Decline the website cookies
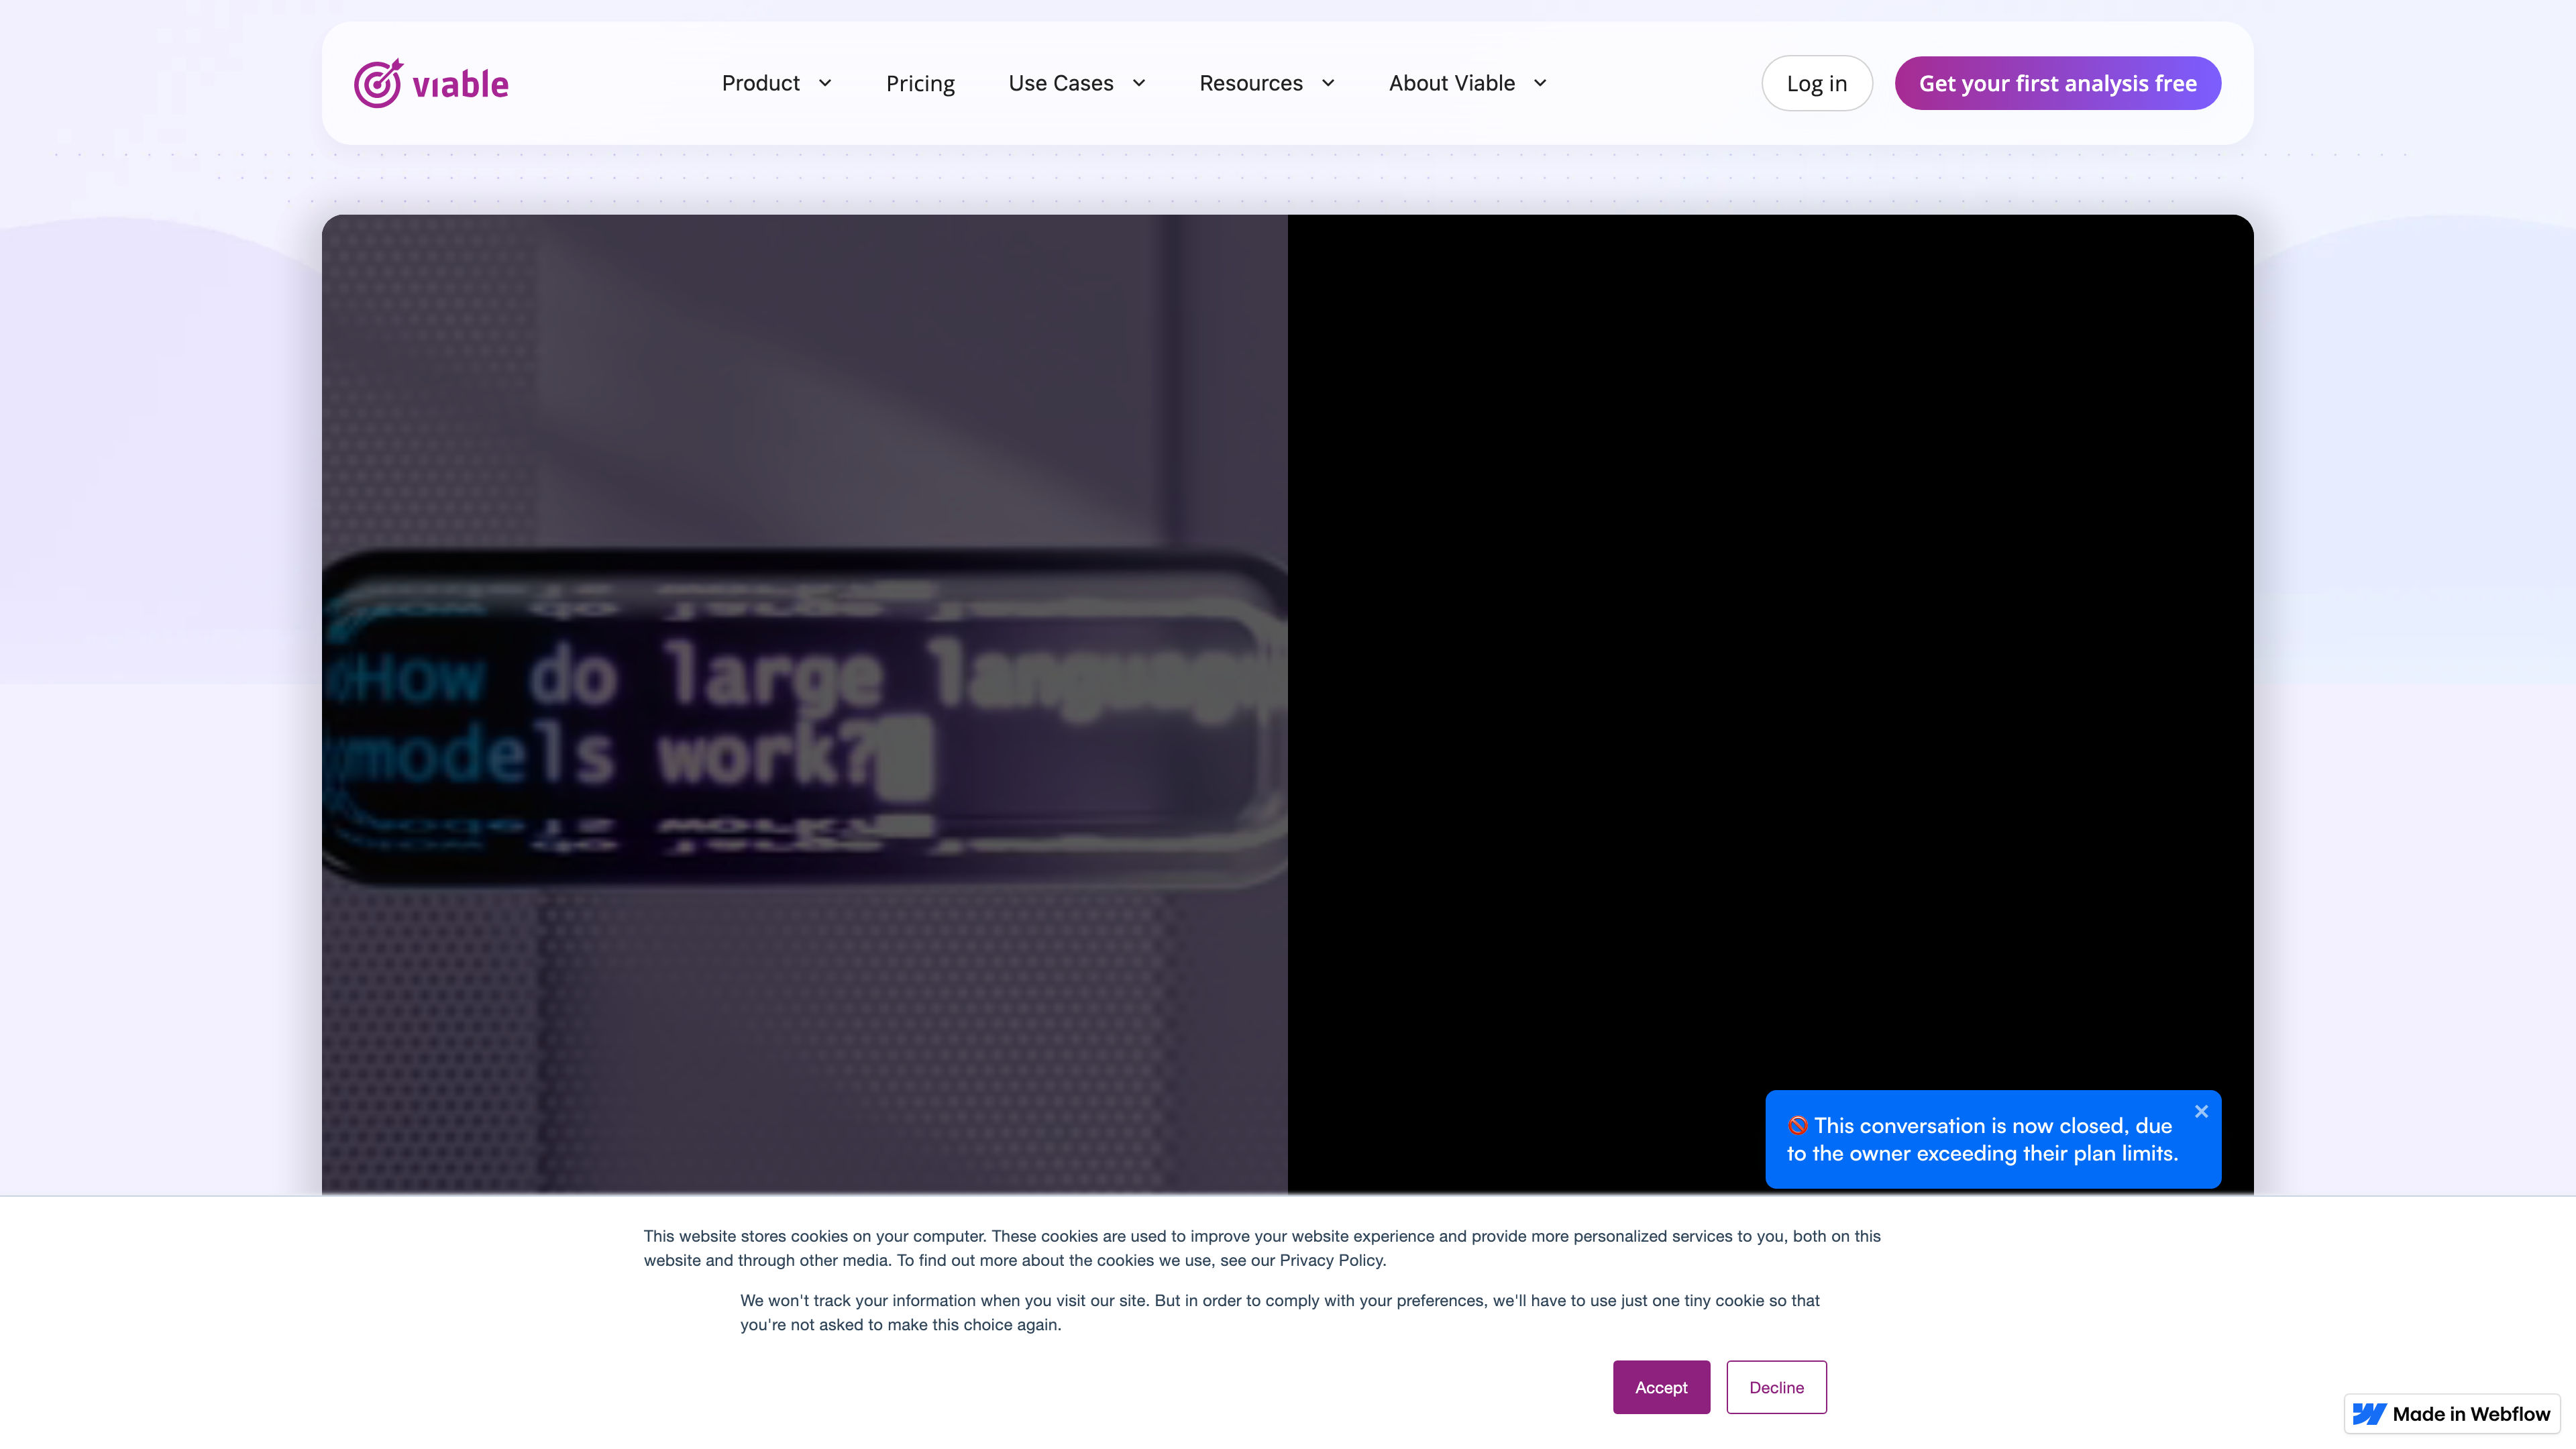This screenshot has width=2576, height=1449. (x=1776, y=1387)
